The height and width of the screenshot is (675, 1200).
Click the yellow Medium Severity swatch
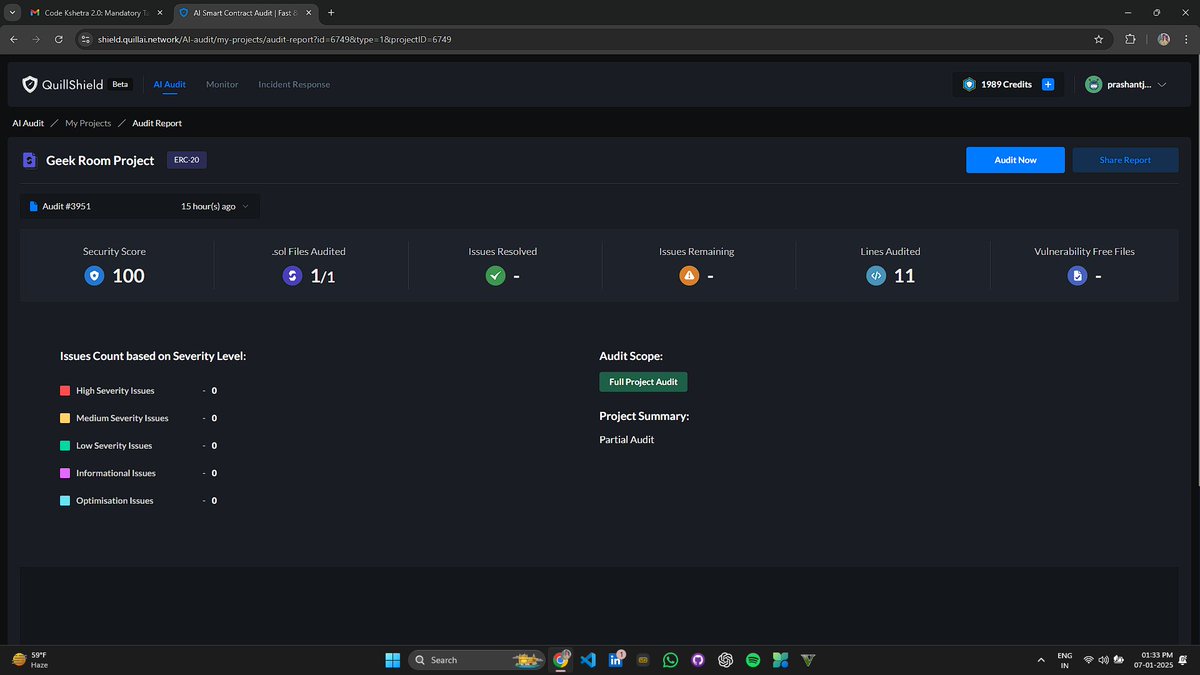pyautogui.click(x=65, y=418)
